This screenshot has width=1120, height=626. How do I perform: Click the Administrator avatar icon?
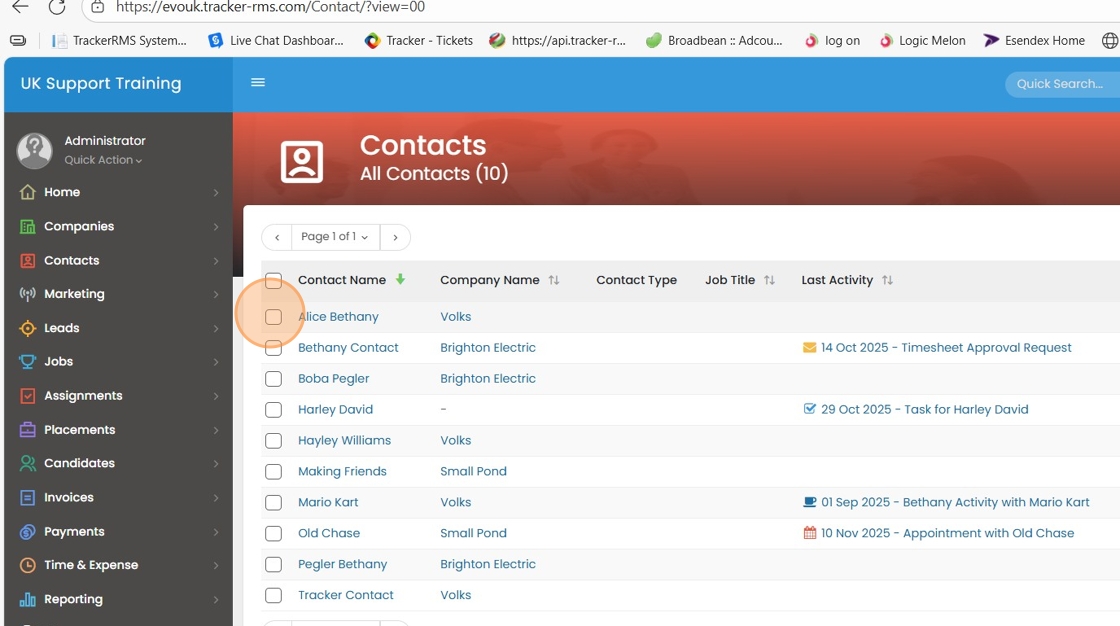[34, 150]
